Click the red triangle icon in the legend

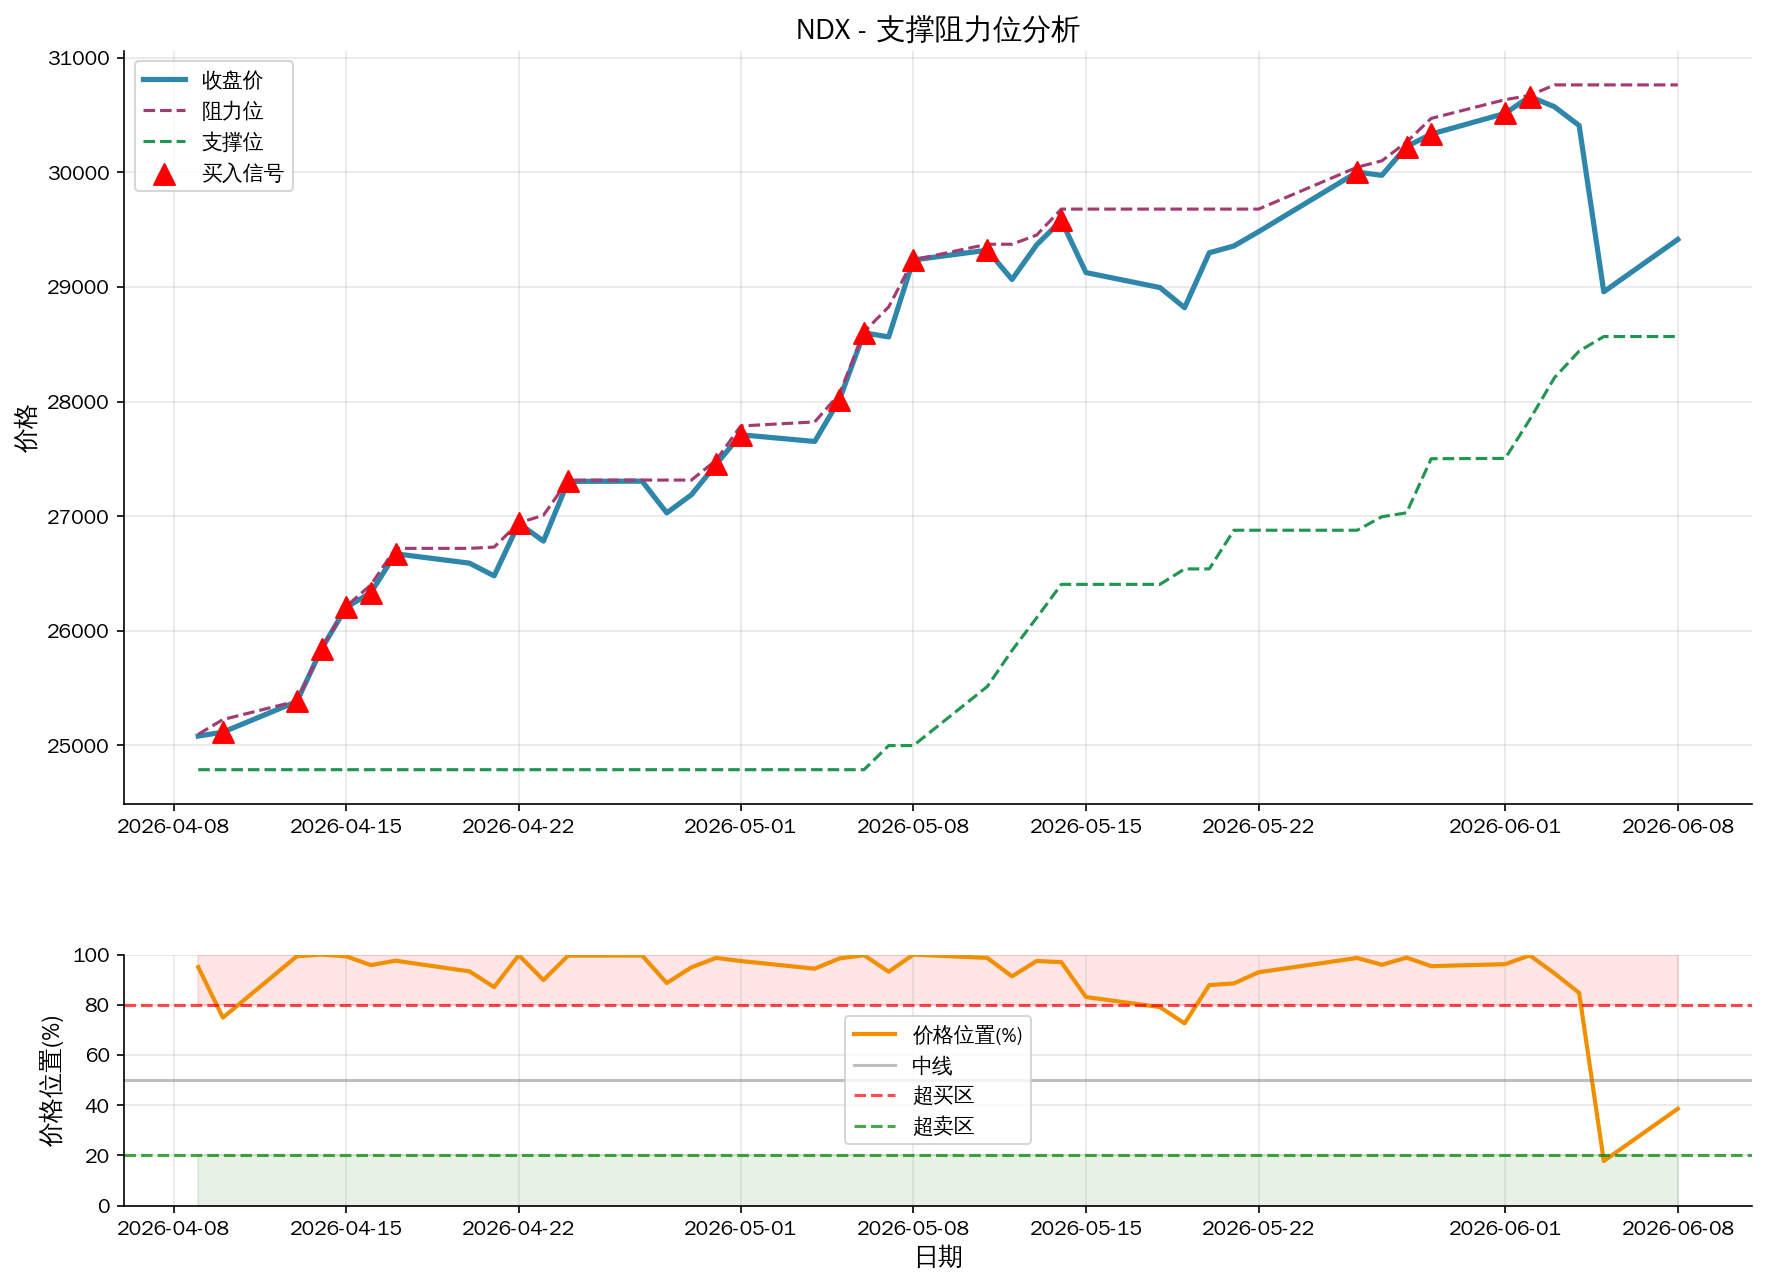point(164,175)
